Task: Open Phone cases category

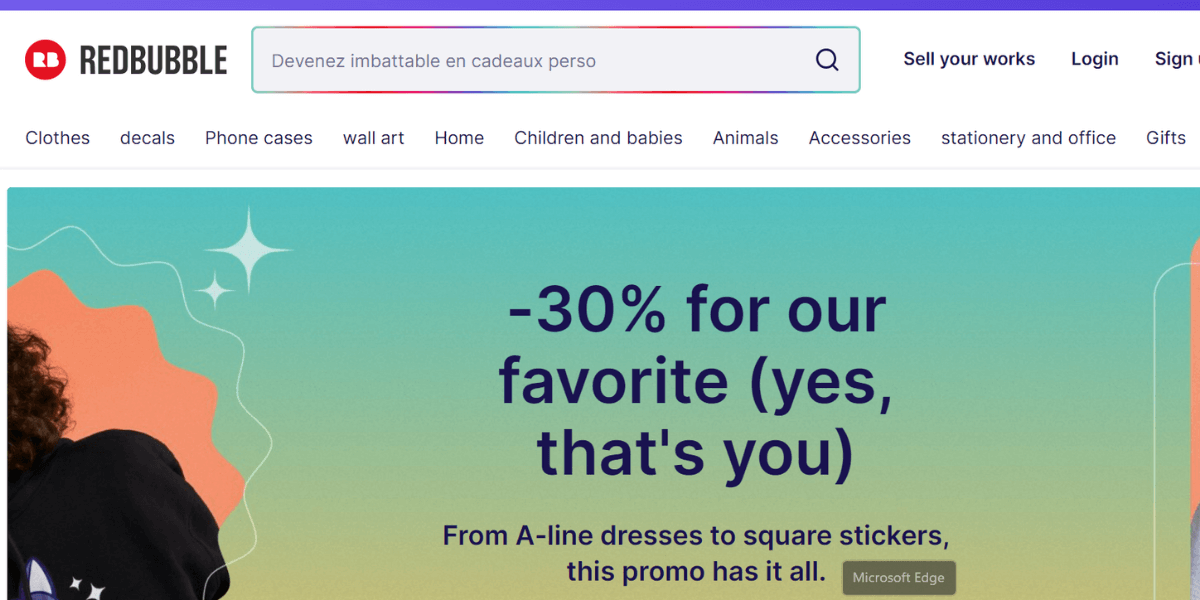Action: click(x=258, y=138)
